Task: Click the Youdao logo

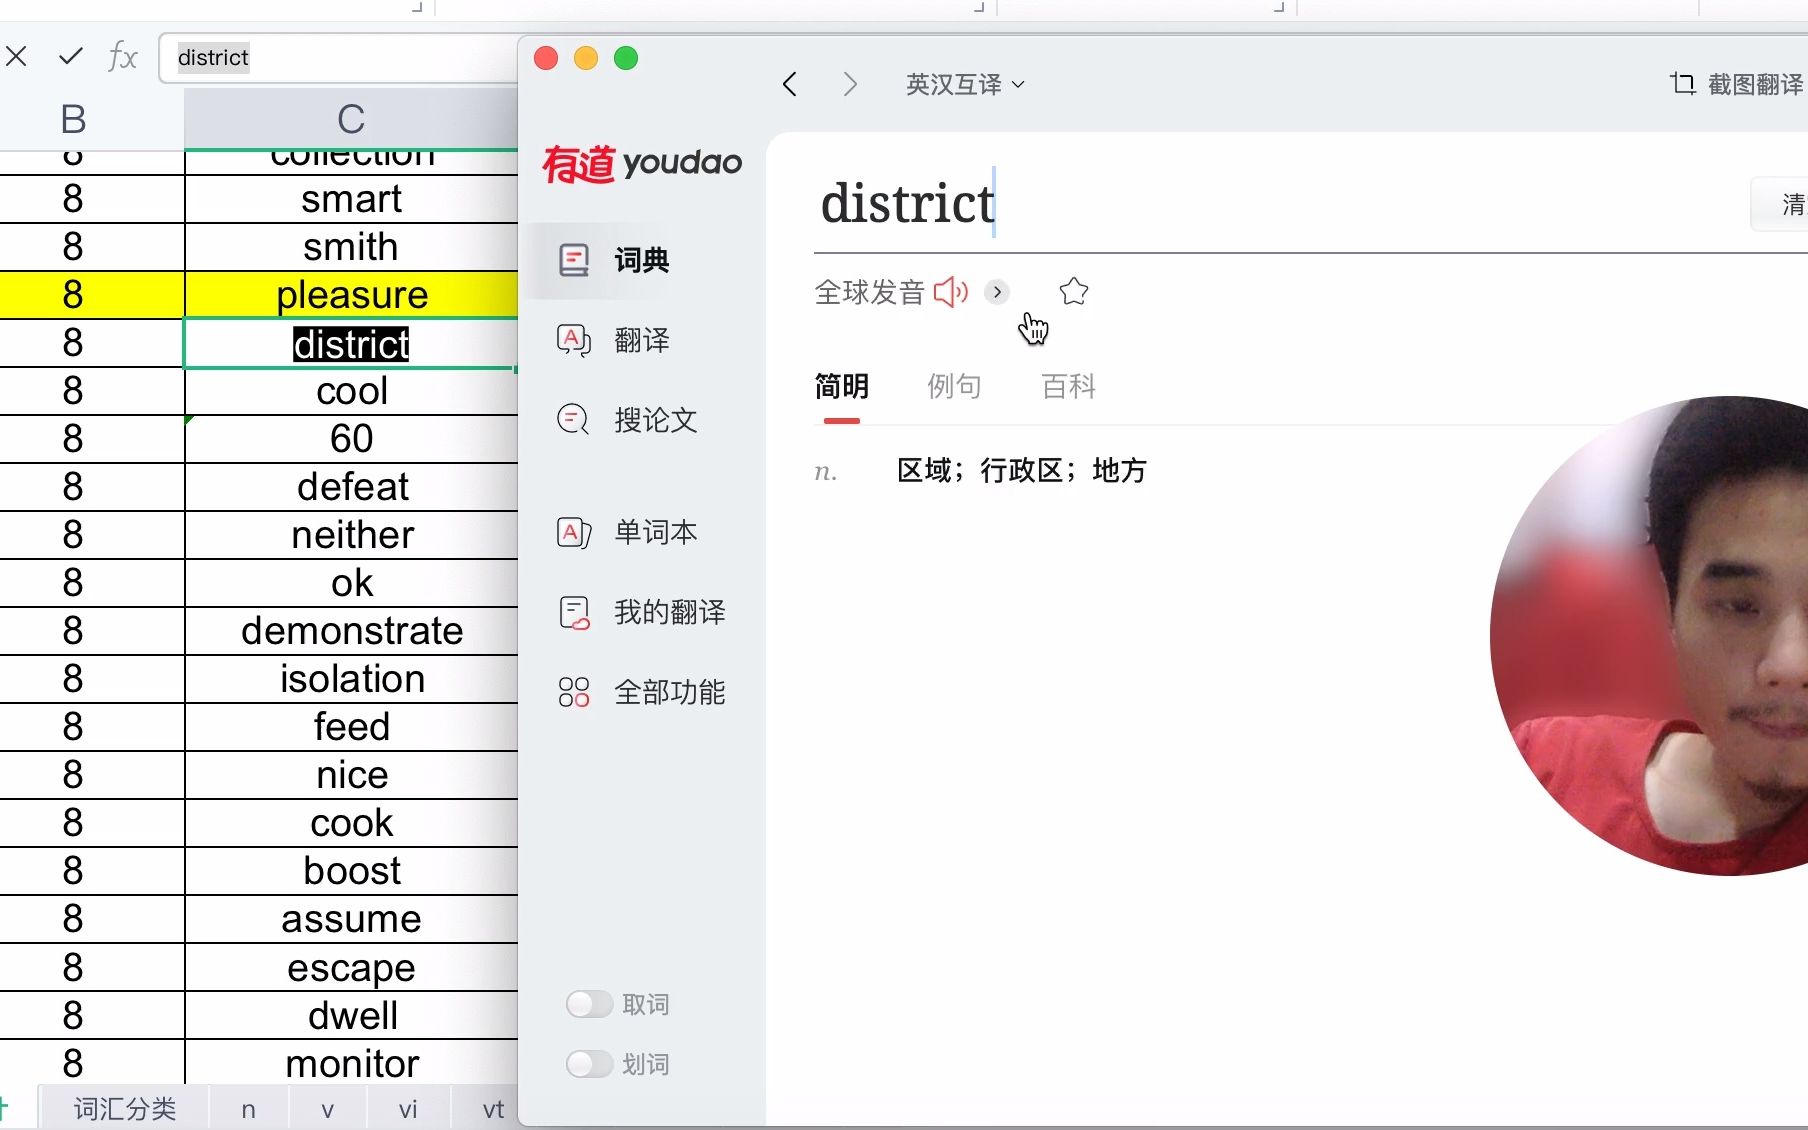Action: pyautogui.click(x=642, y=163)
